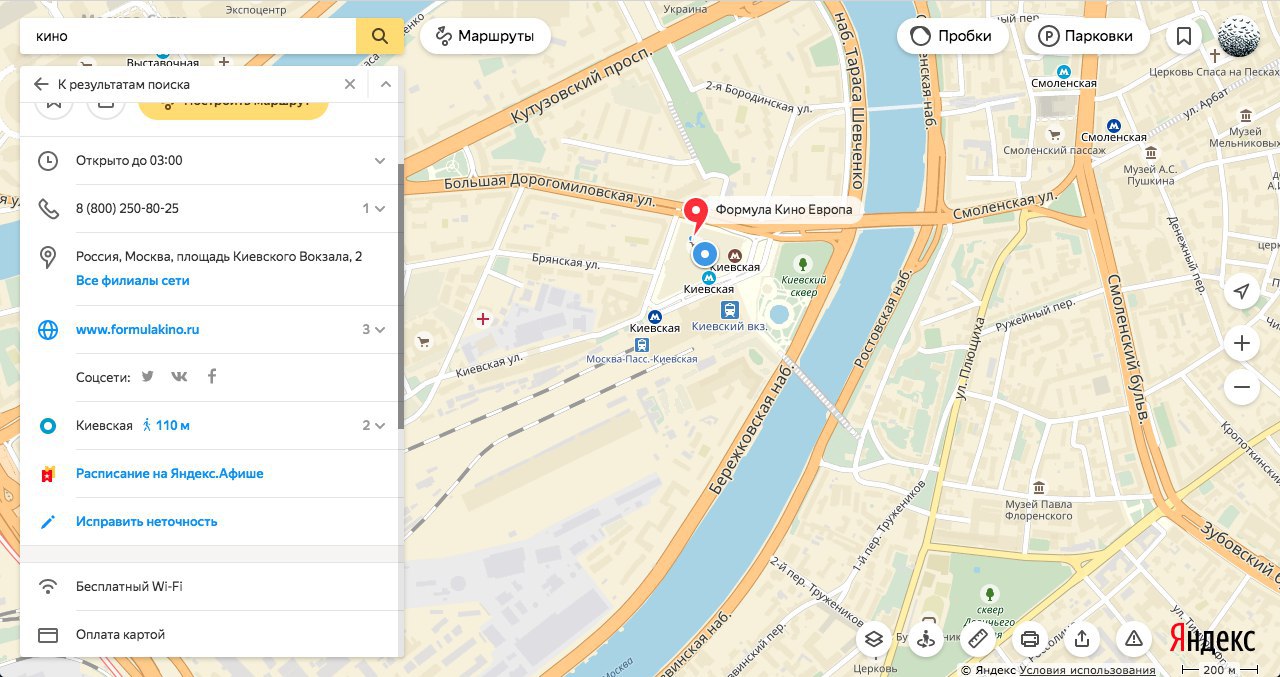The height and width of the screenshot is (677, 1280).
Task: Click the 'Формула Кино Европа' map label
Action: [x=784, y=210]
